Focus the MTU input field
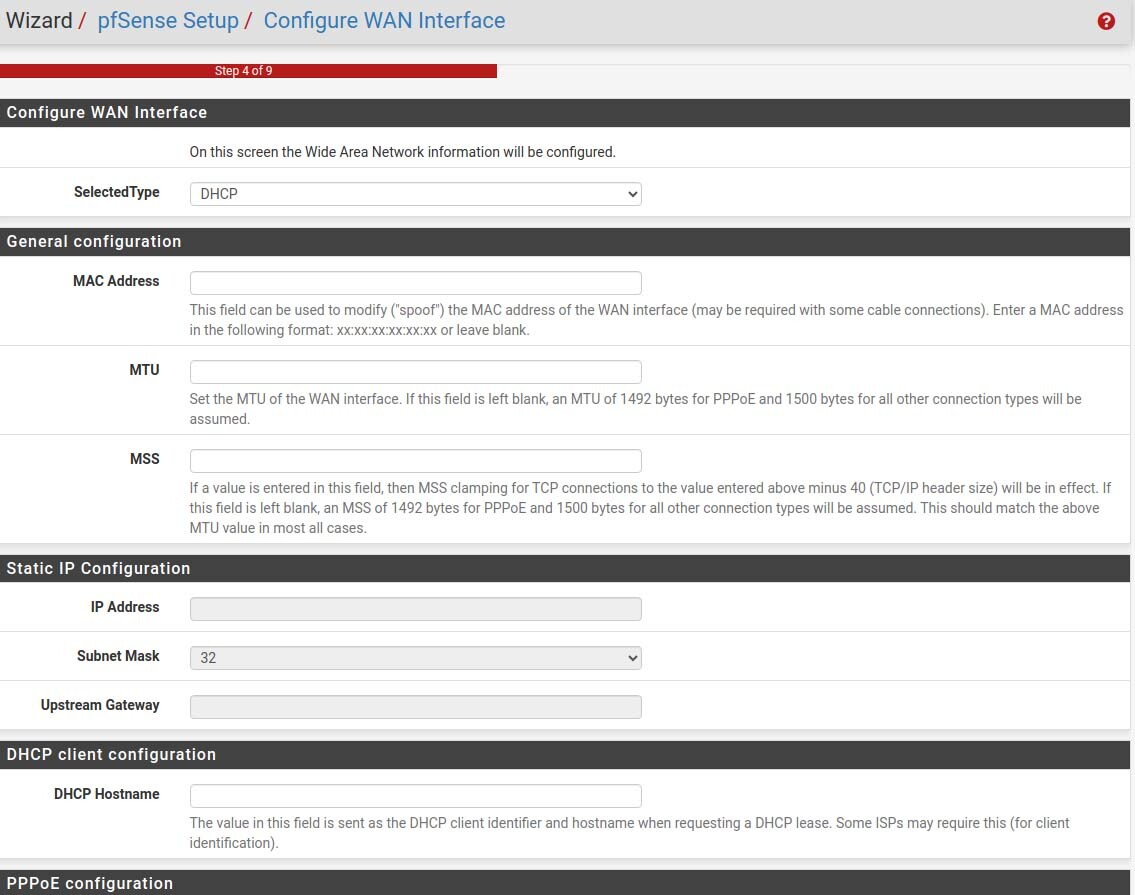 click(415, 371)
